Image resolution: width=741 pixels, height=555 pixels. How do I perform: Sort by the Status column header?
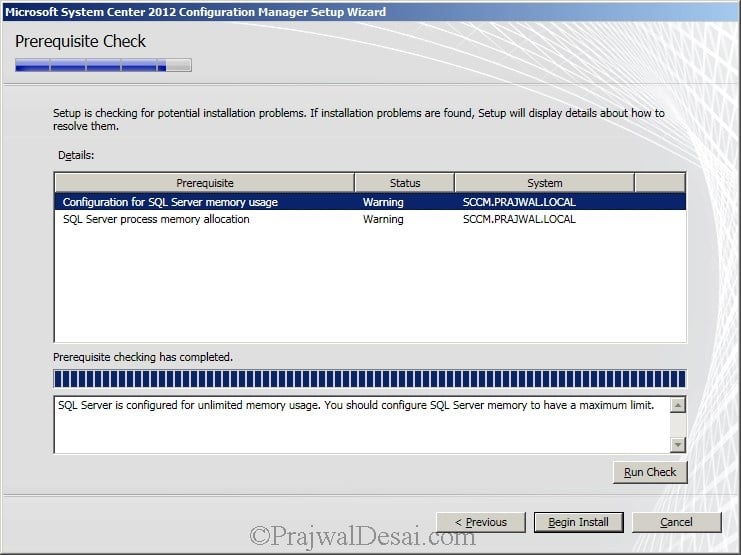405,183
